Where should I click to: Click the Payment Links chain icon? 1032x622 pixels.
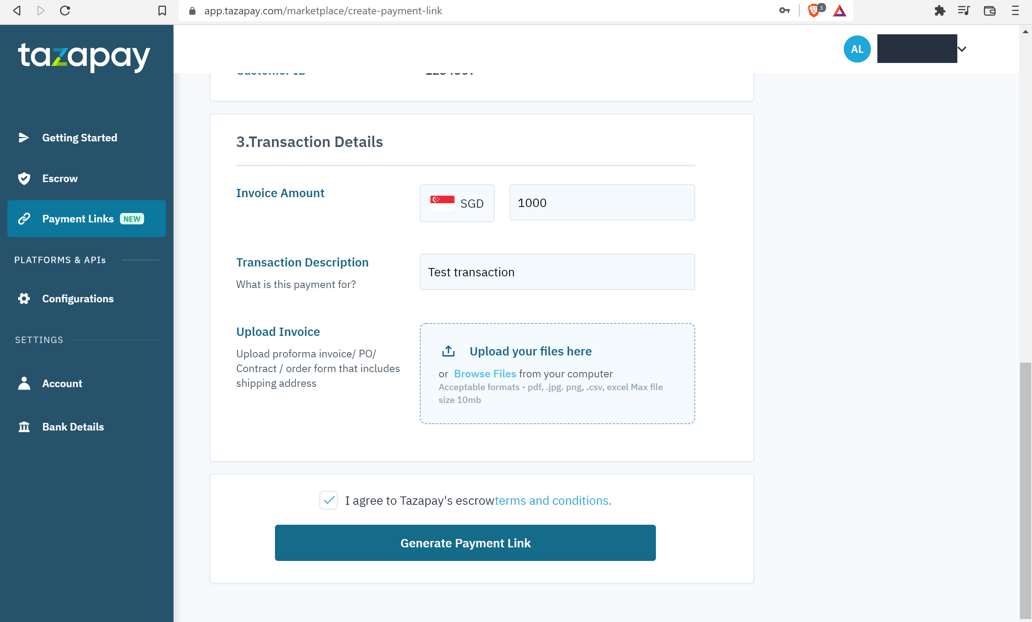(25, 218)
